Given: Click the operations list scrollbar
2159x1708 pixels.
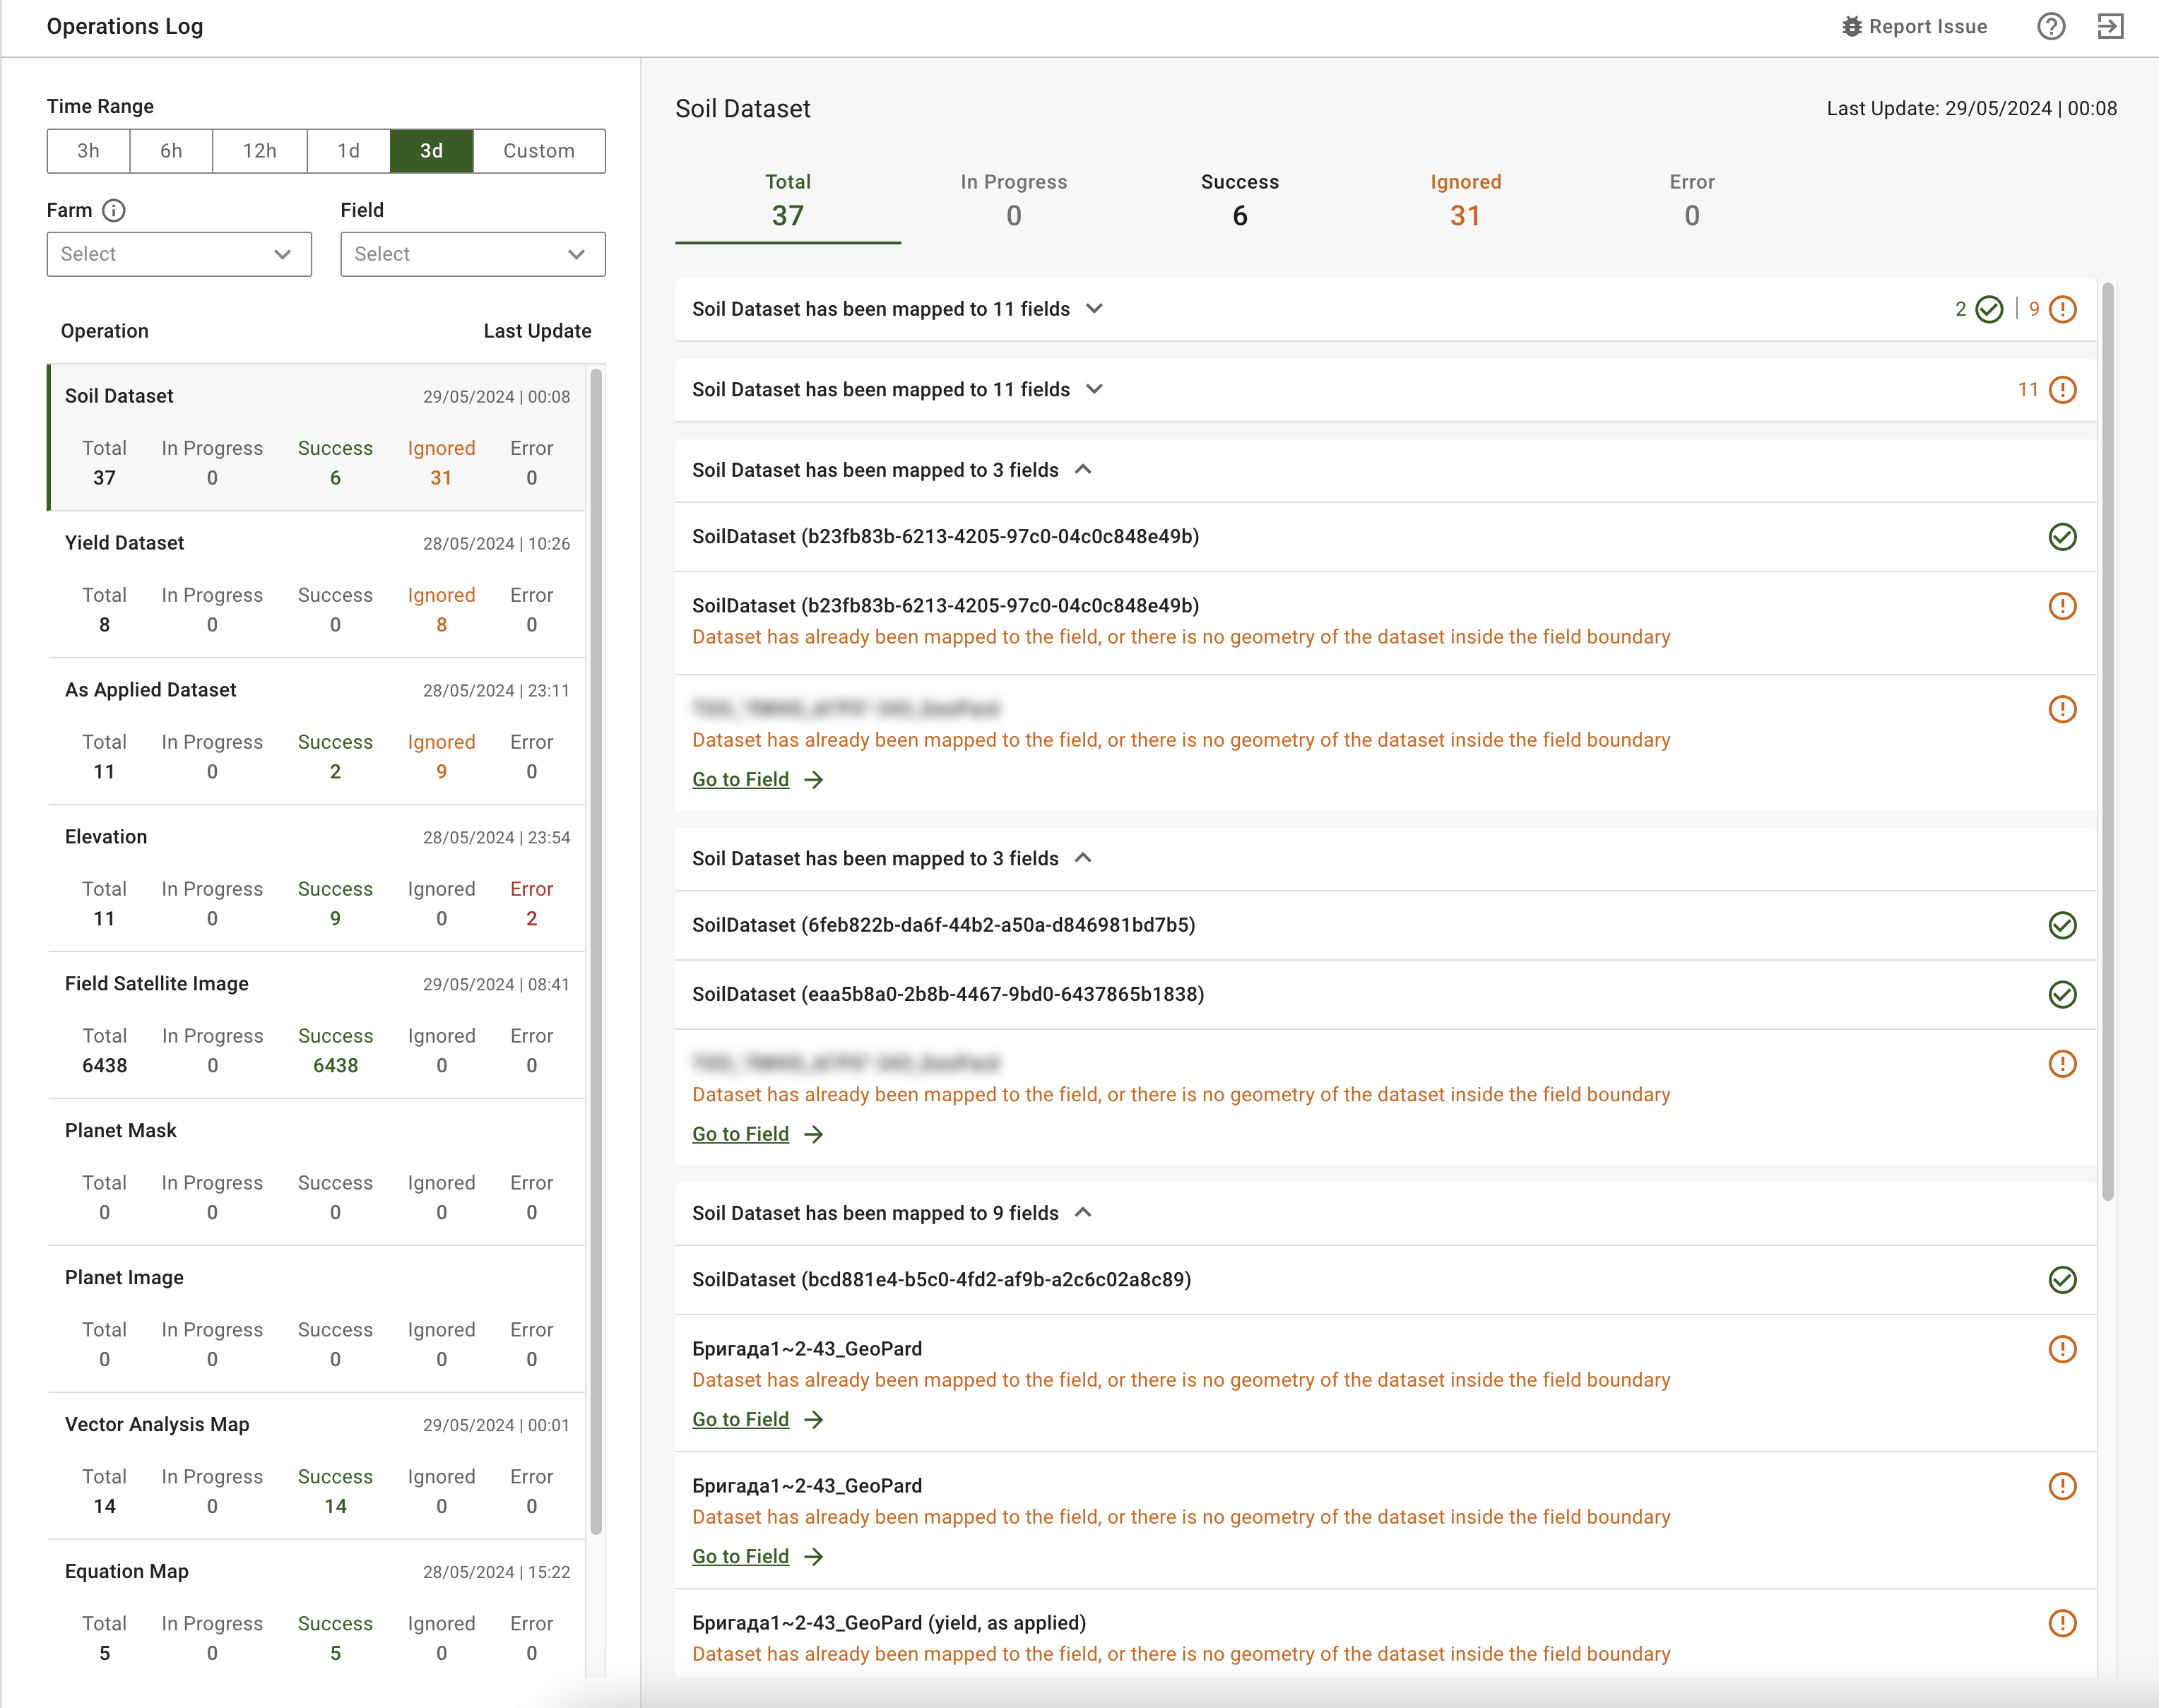Looking at the screenshot, I should pos(596,950).
